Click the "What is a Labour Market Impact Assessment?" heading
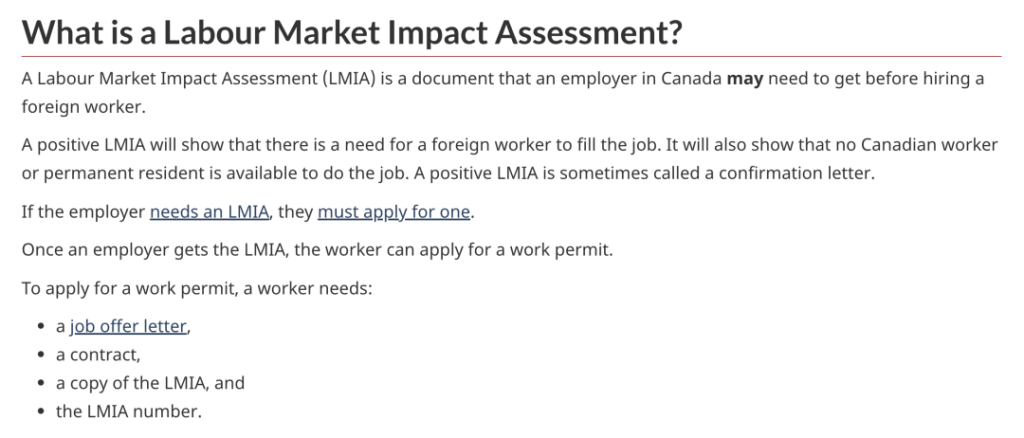 click(x=351, y=33)
